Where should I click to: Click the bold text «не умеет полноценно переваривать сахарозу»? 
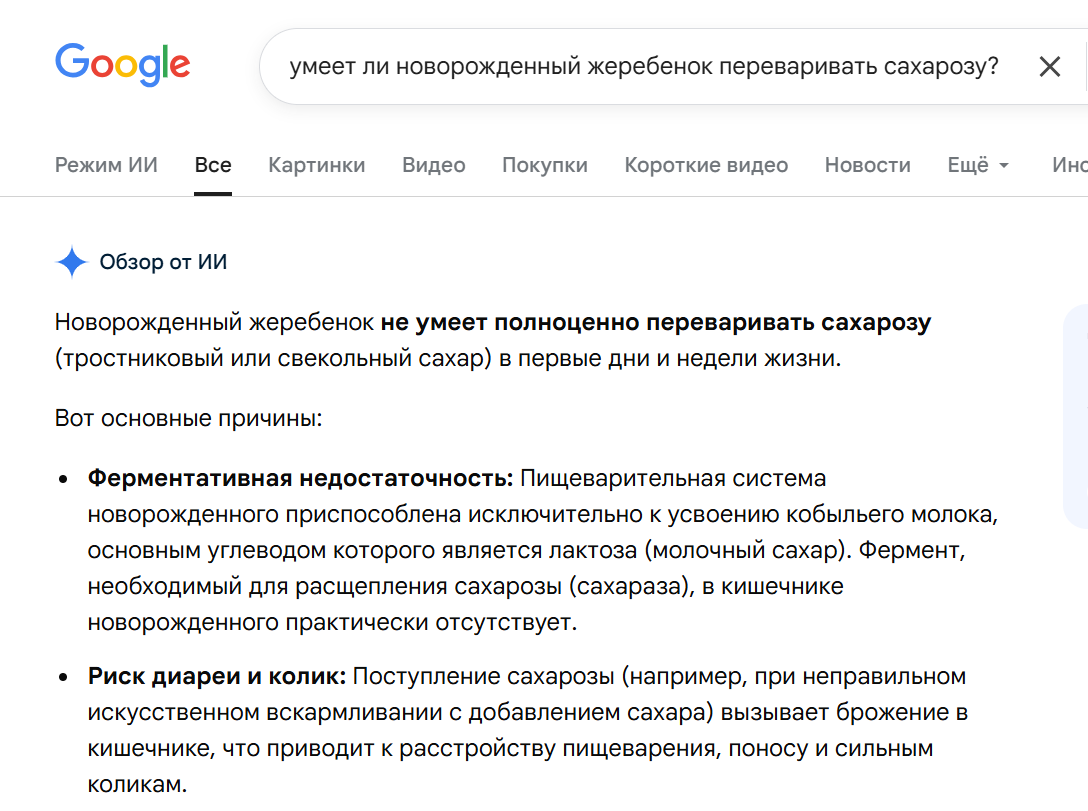pyautogui.click(x=660, y=323)
